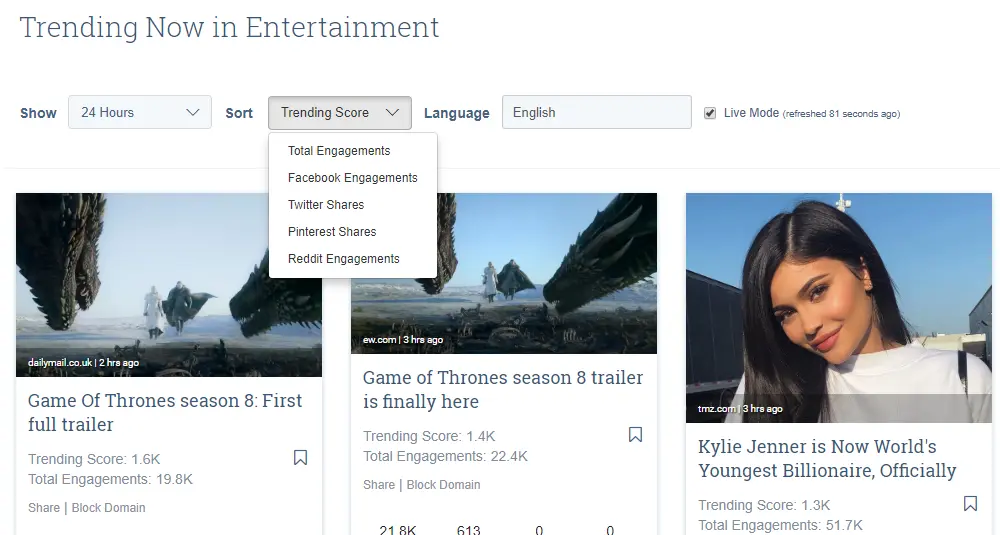Bookmark the ew.com Game of Thrones article
Image resolution: width=1000 pixels, height=535 pixels.
tap(635, 435)
